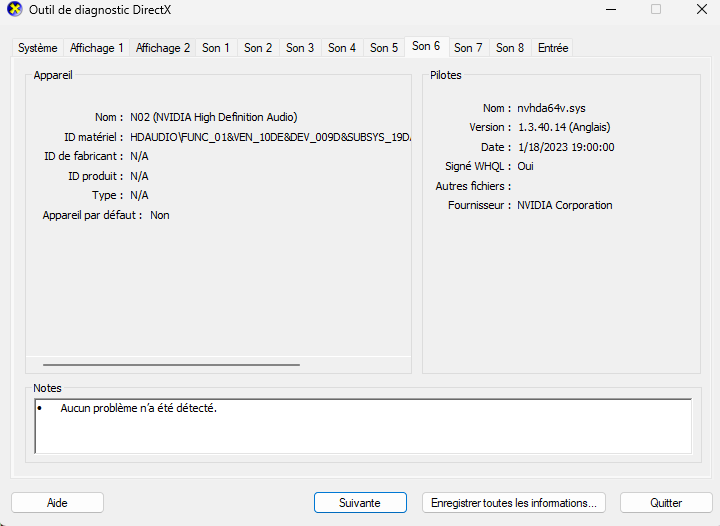Go to the Son 4 tab
The image size is (720, 526).
click(x=342, y=48)
